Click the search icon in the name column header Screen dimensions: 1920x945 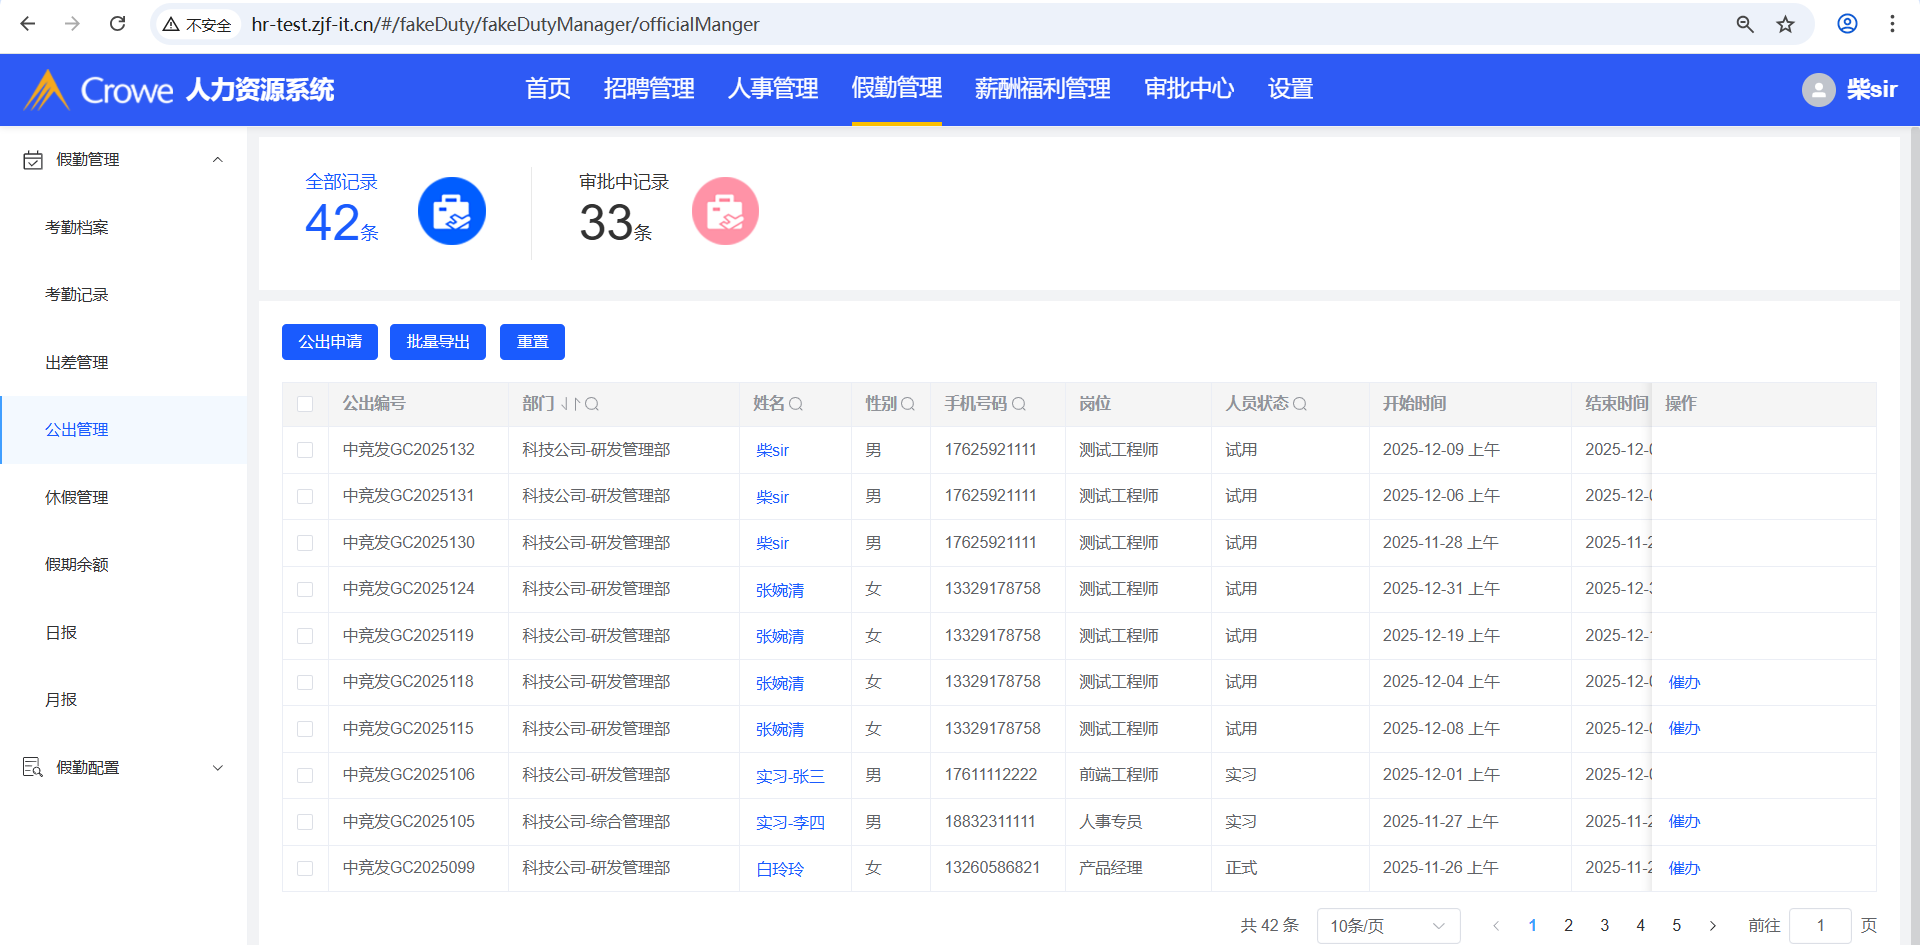[796, 404]
